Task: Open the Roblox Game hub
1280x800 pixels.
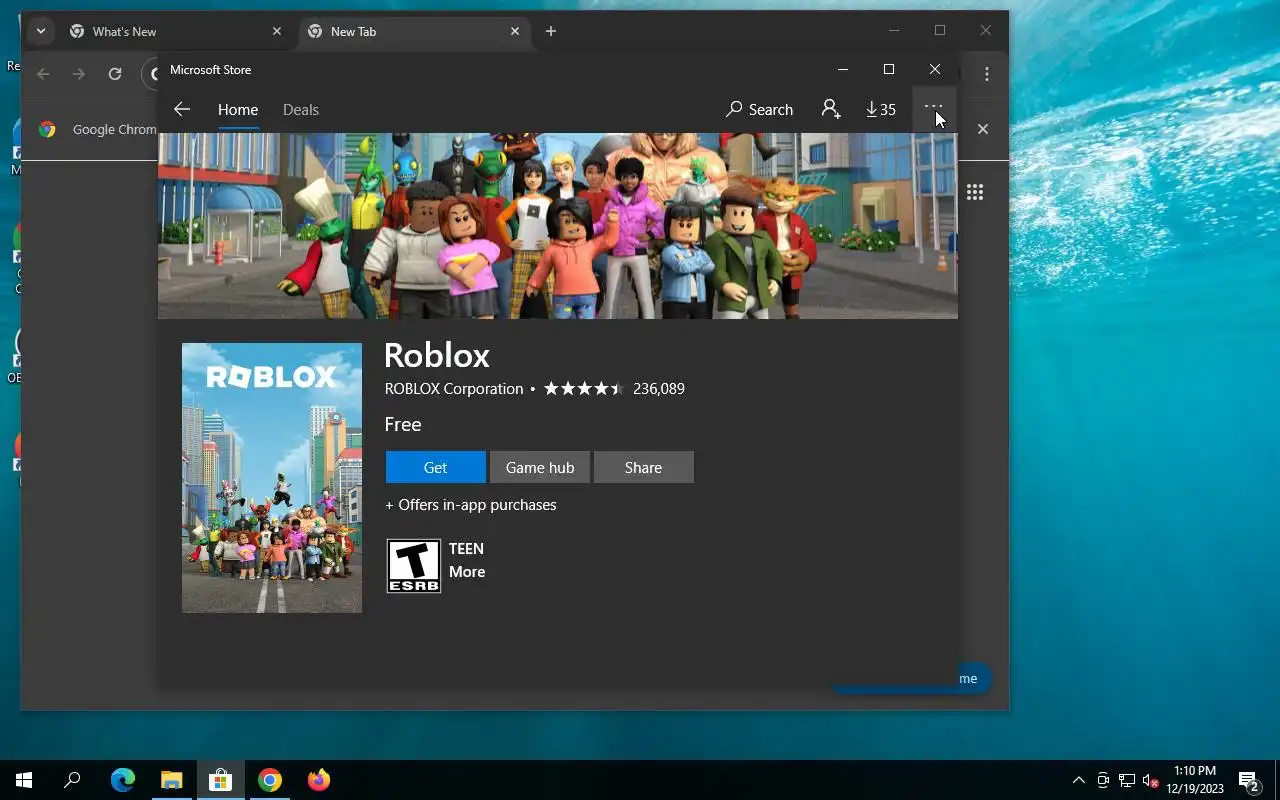Action: pyautogui.click(x=540, y=467)
